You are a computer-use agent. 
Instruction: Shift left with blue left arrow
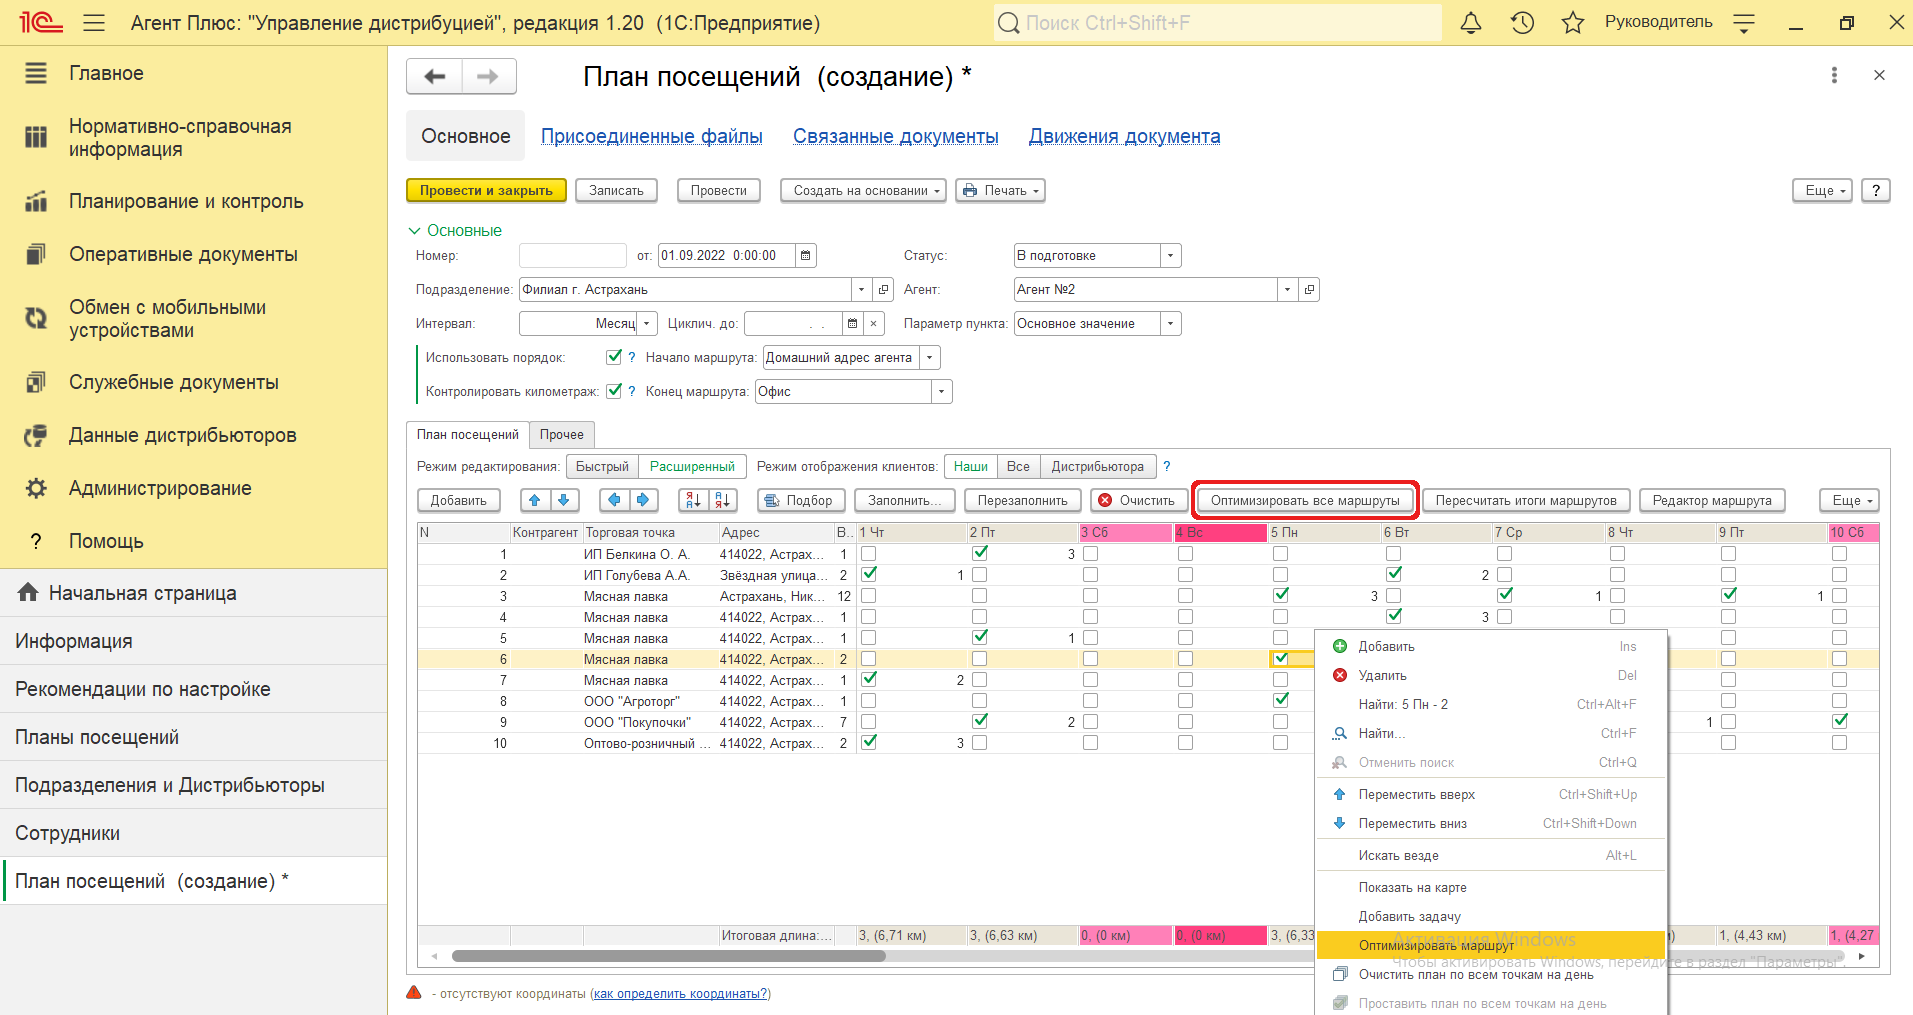tap(614, 500)
